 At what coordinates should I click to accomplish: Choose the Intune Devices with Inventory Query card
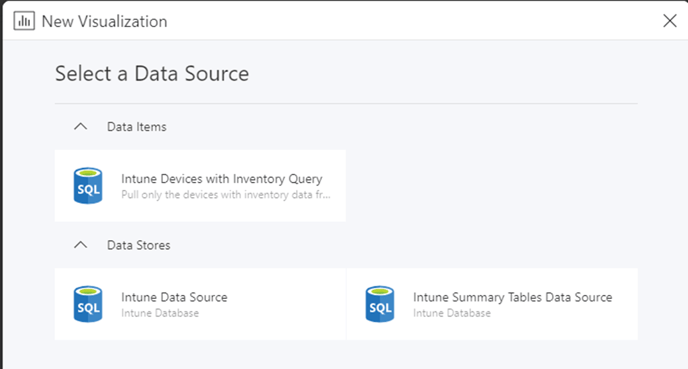pos(200,186)
